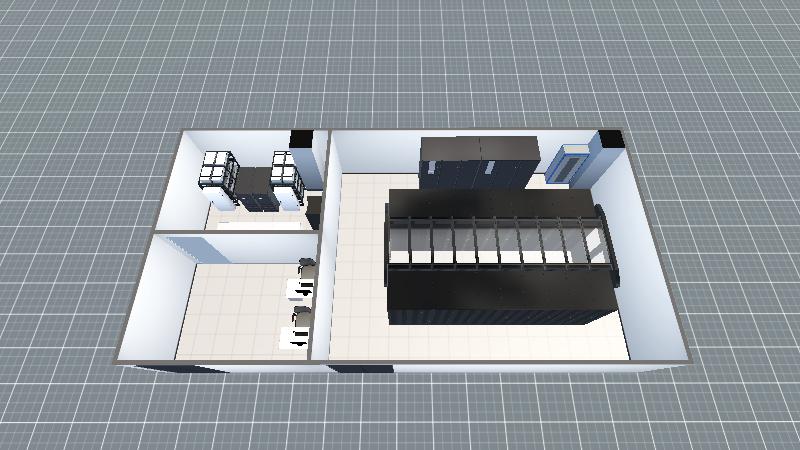The image size is (800, 450).
Task: Select the right black cabinet against the back wall
Action: tap(510, 163)
